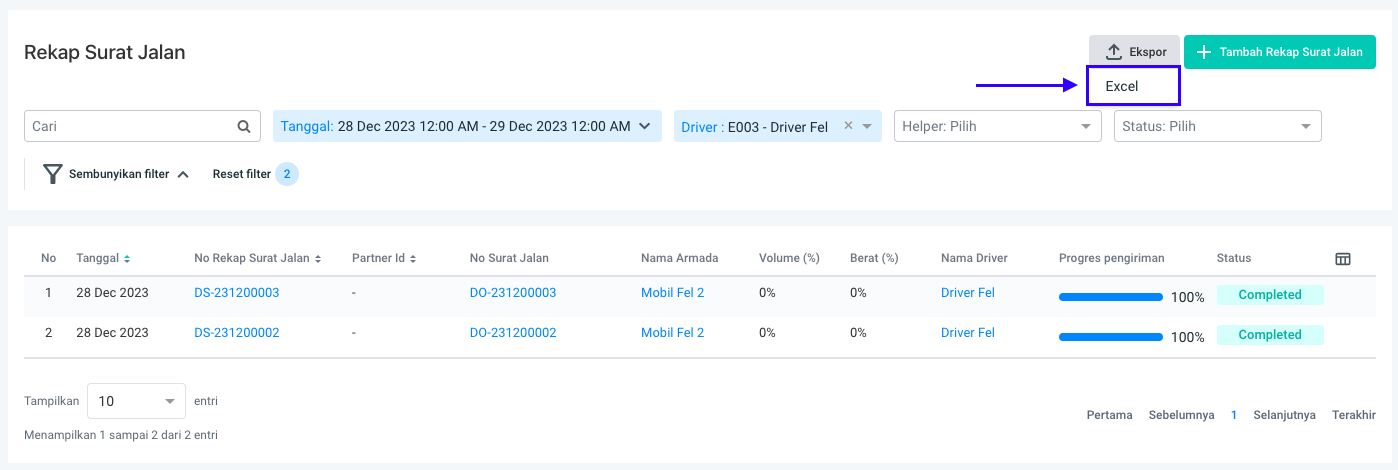Screen dimensions: 1398x470
Task: Click the Ekspor upload button
Action: tap(1135, 52)
